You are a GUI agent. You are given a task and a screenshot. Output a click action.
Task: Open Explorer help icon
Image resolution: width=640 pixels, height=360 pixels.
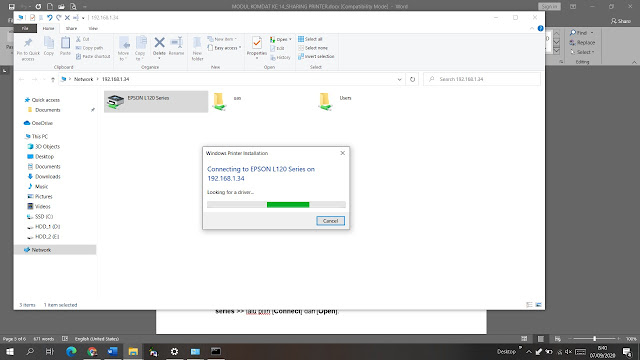540,29
